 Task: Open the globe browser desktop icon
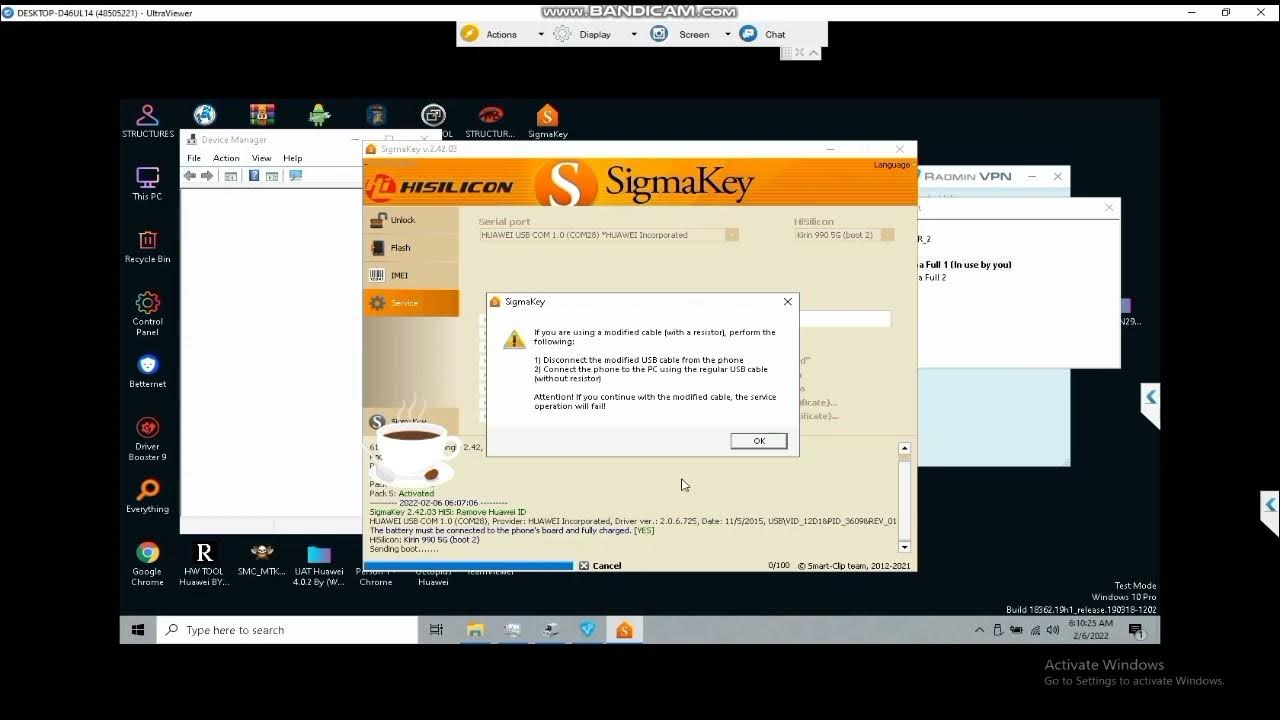205,115
